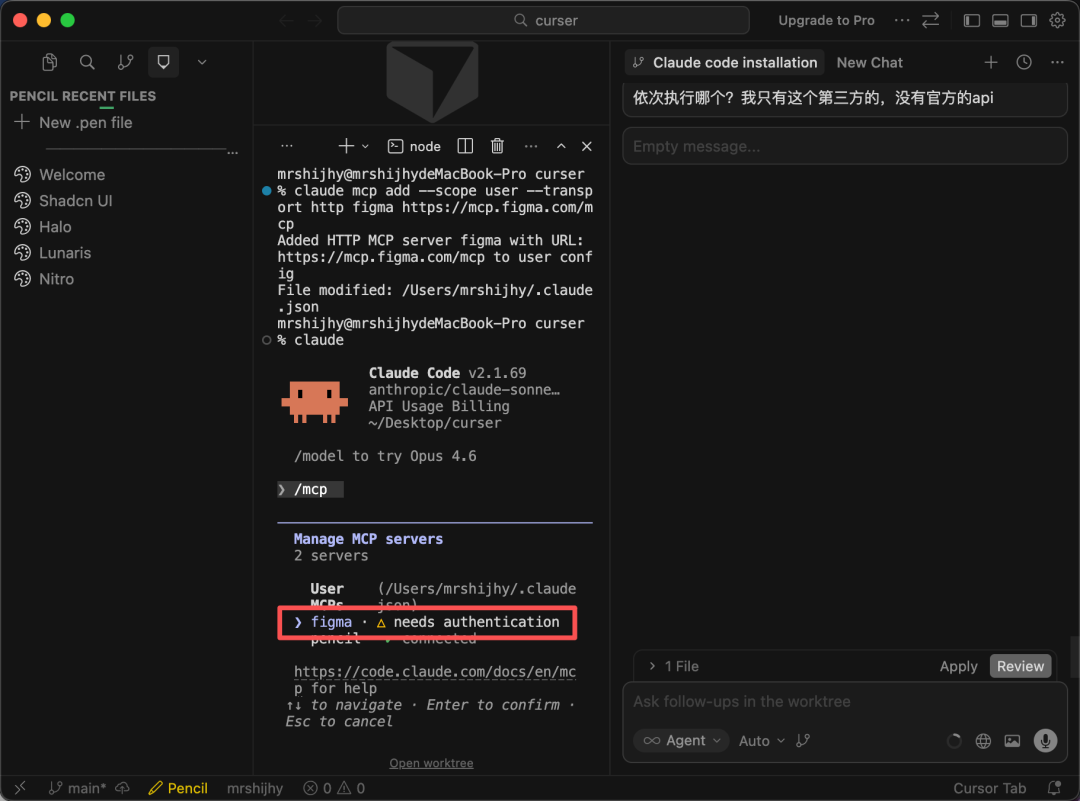Click the chat message about third-party api
This screenshot has height=801, width=1080.
pos(844,98)
